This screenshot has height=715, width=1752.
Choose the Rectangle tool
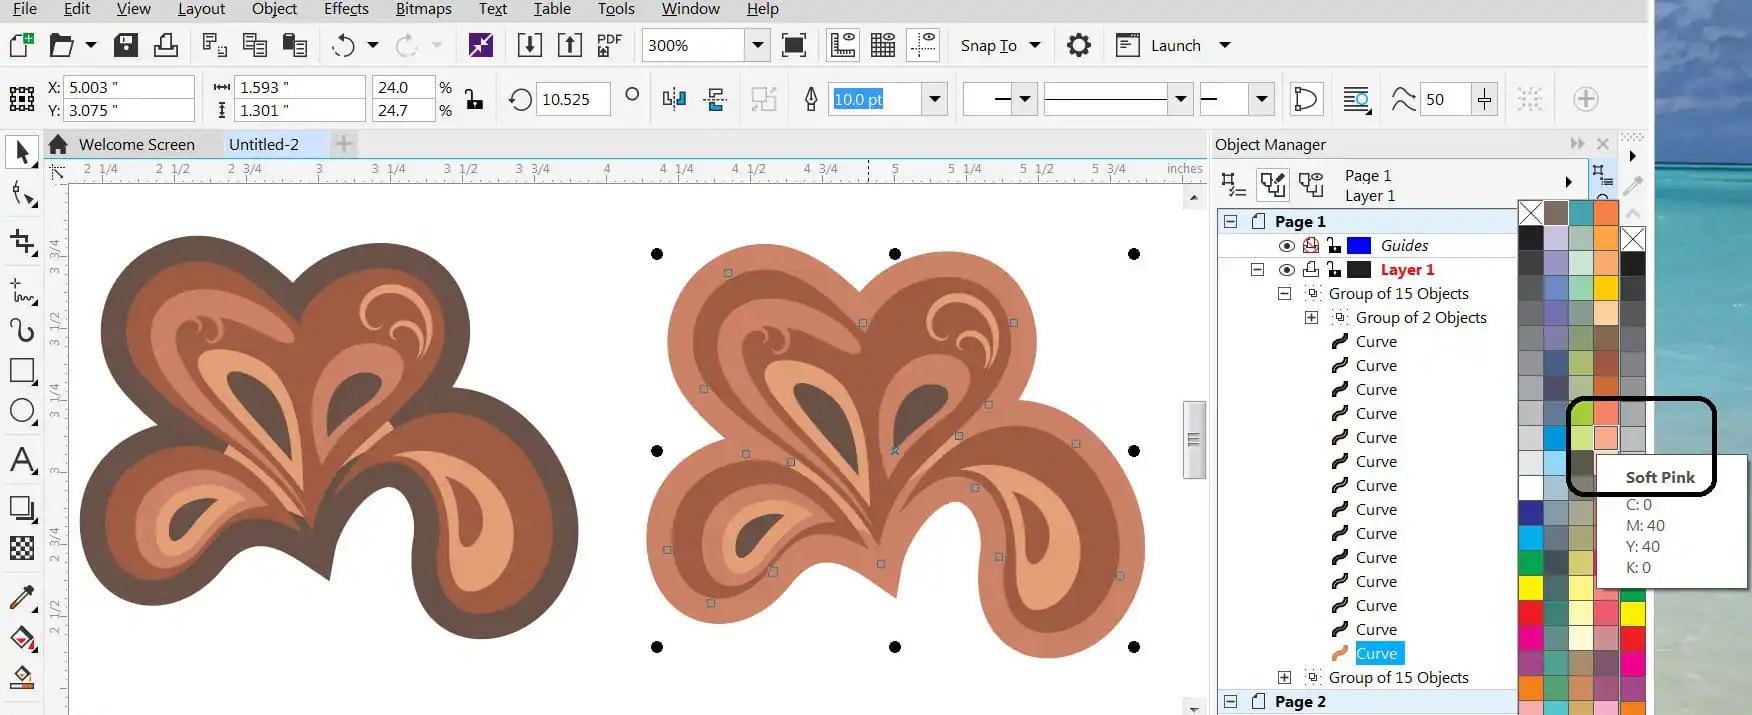coord(22,370)
